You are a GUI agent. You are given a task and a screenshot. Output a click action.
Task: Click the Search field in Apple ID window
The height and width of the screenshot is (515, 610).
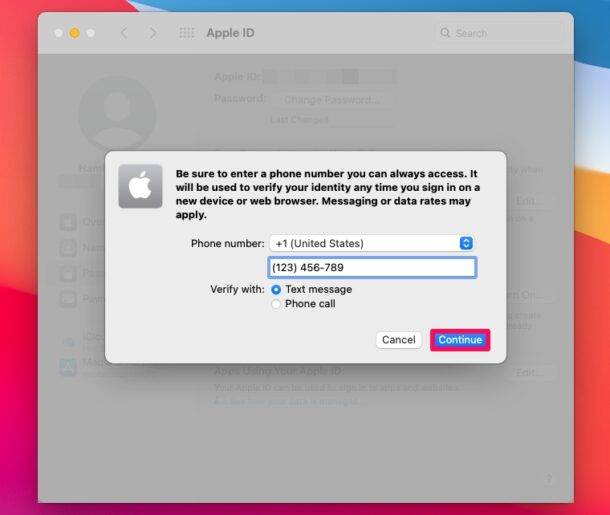click(498, 33)
